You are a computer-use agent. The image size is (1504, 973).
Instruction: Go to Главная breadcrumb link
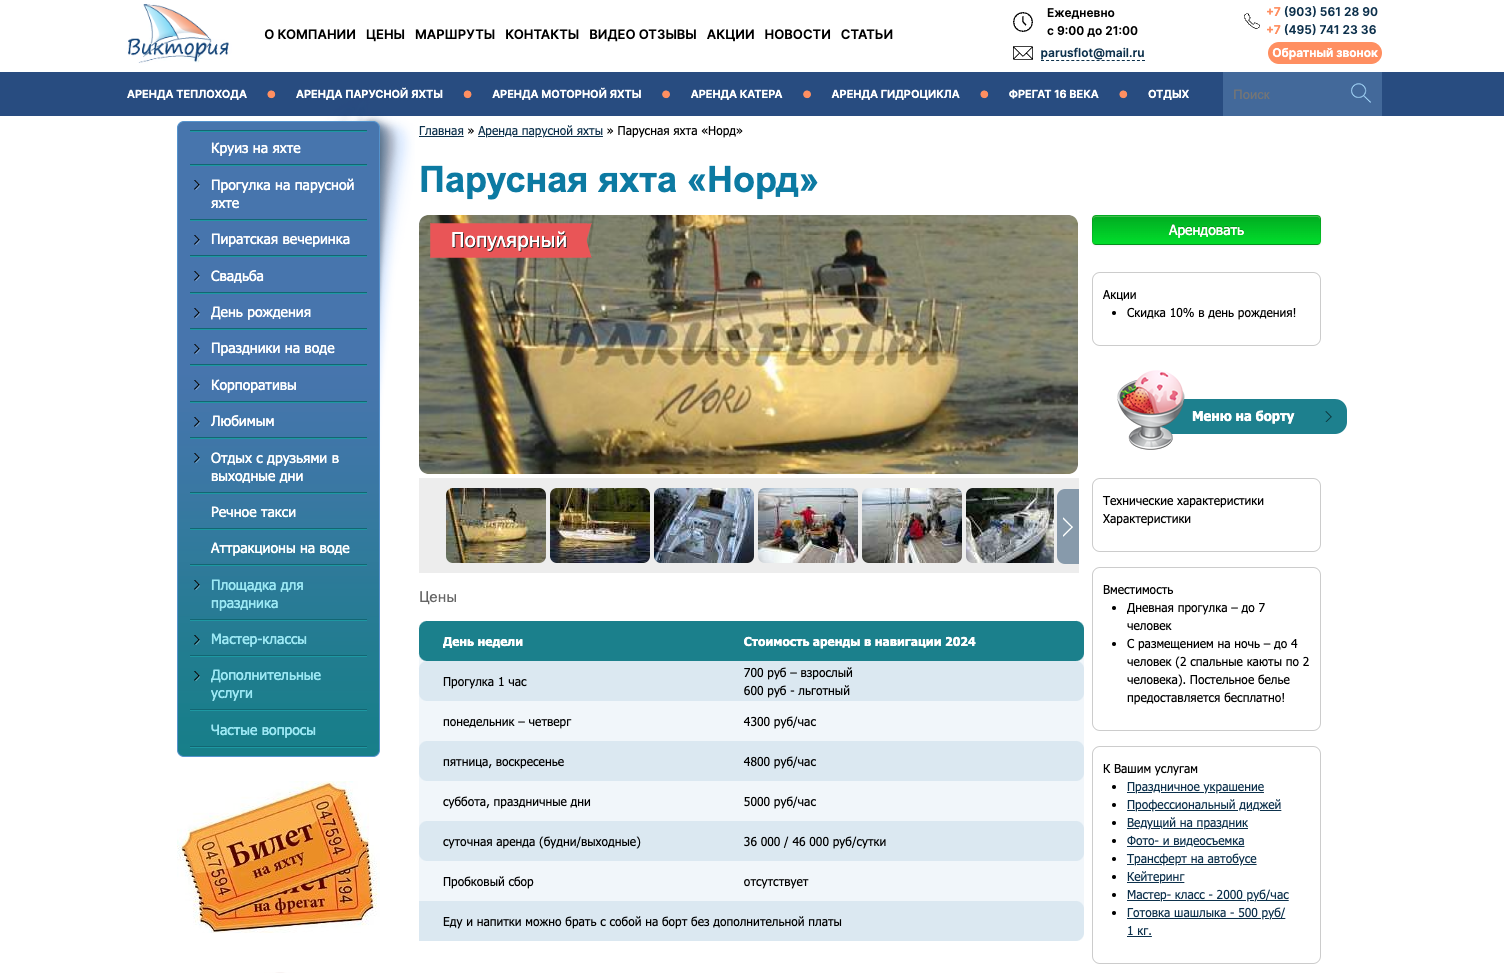441,131
